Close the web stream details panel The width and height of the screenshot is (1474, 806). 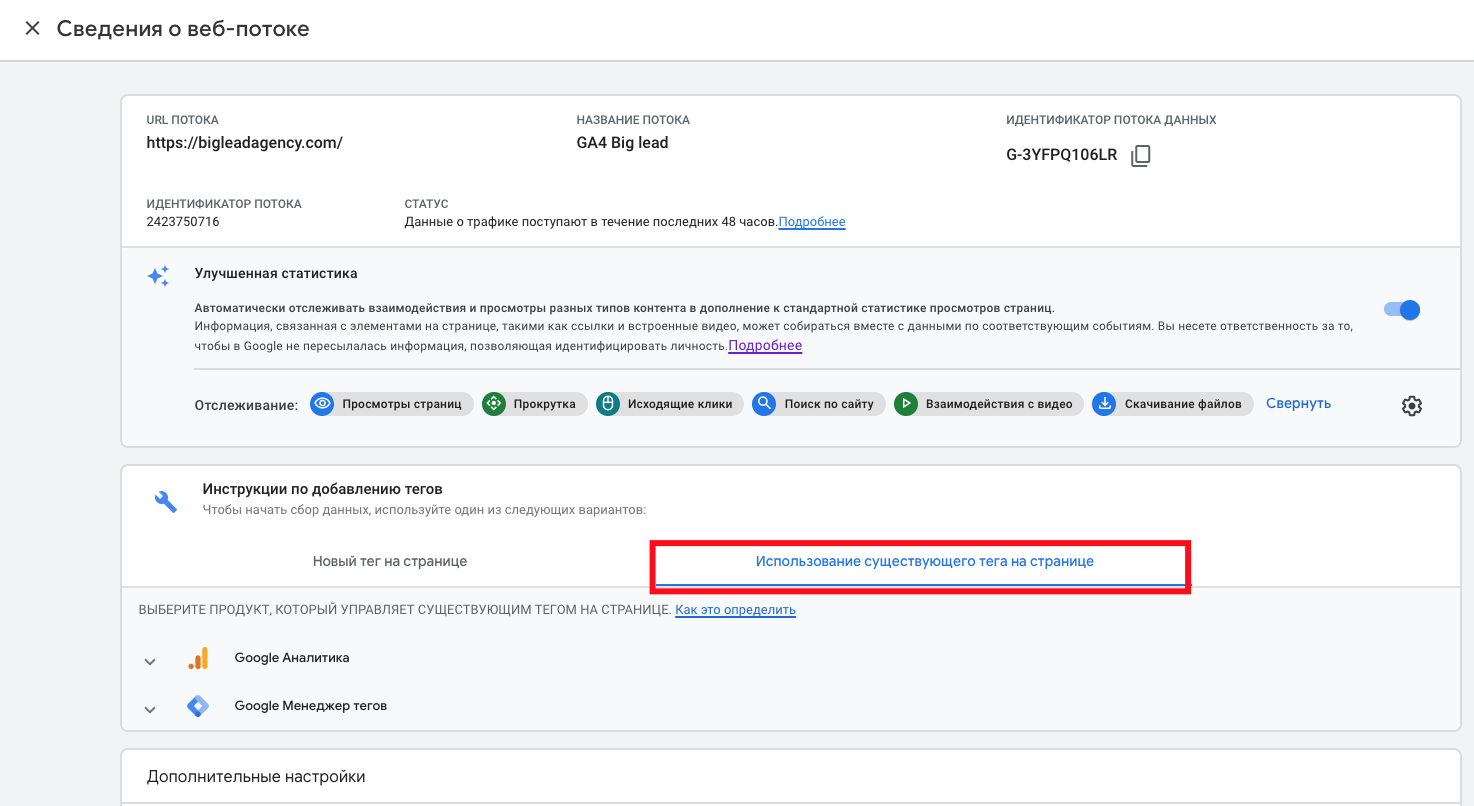[32, 29]
